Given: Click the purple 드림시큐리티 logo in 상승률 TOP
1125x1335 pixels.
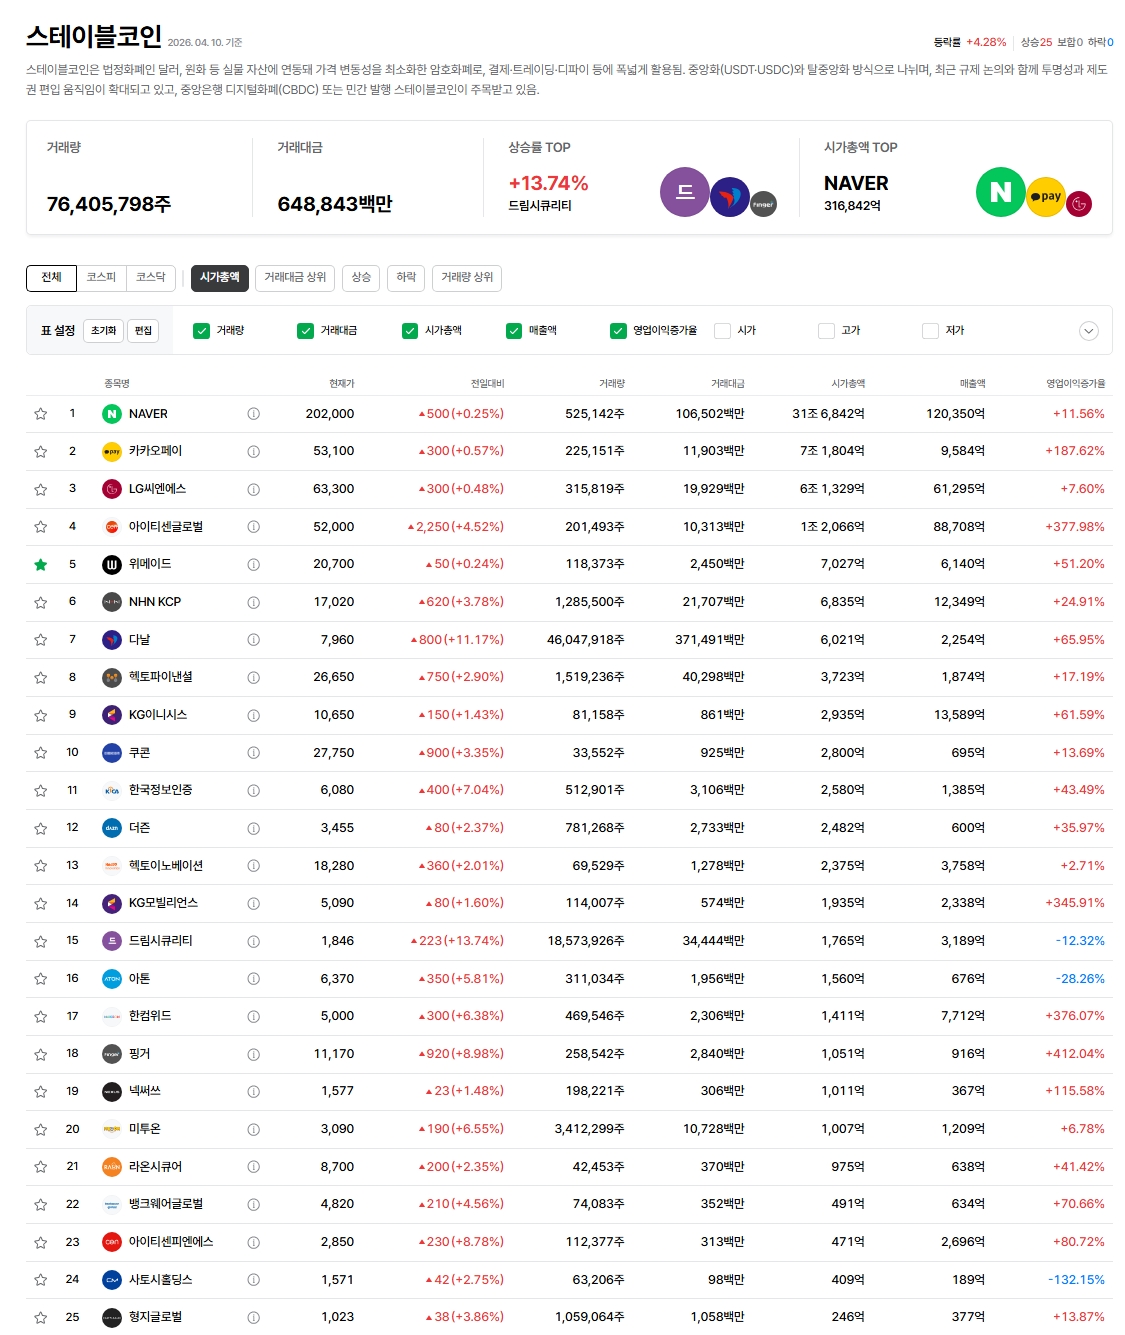Looking at the screenshot, I should [x=684, y=193].
